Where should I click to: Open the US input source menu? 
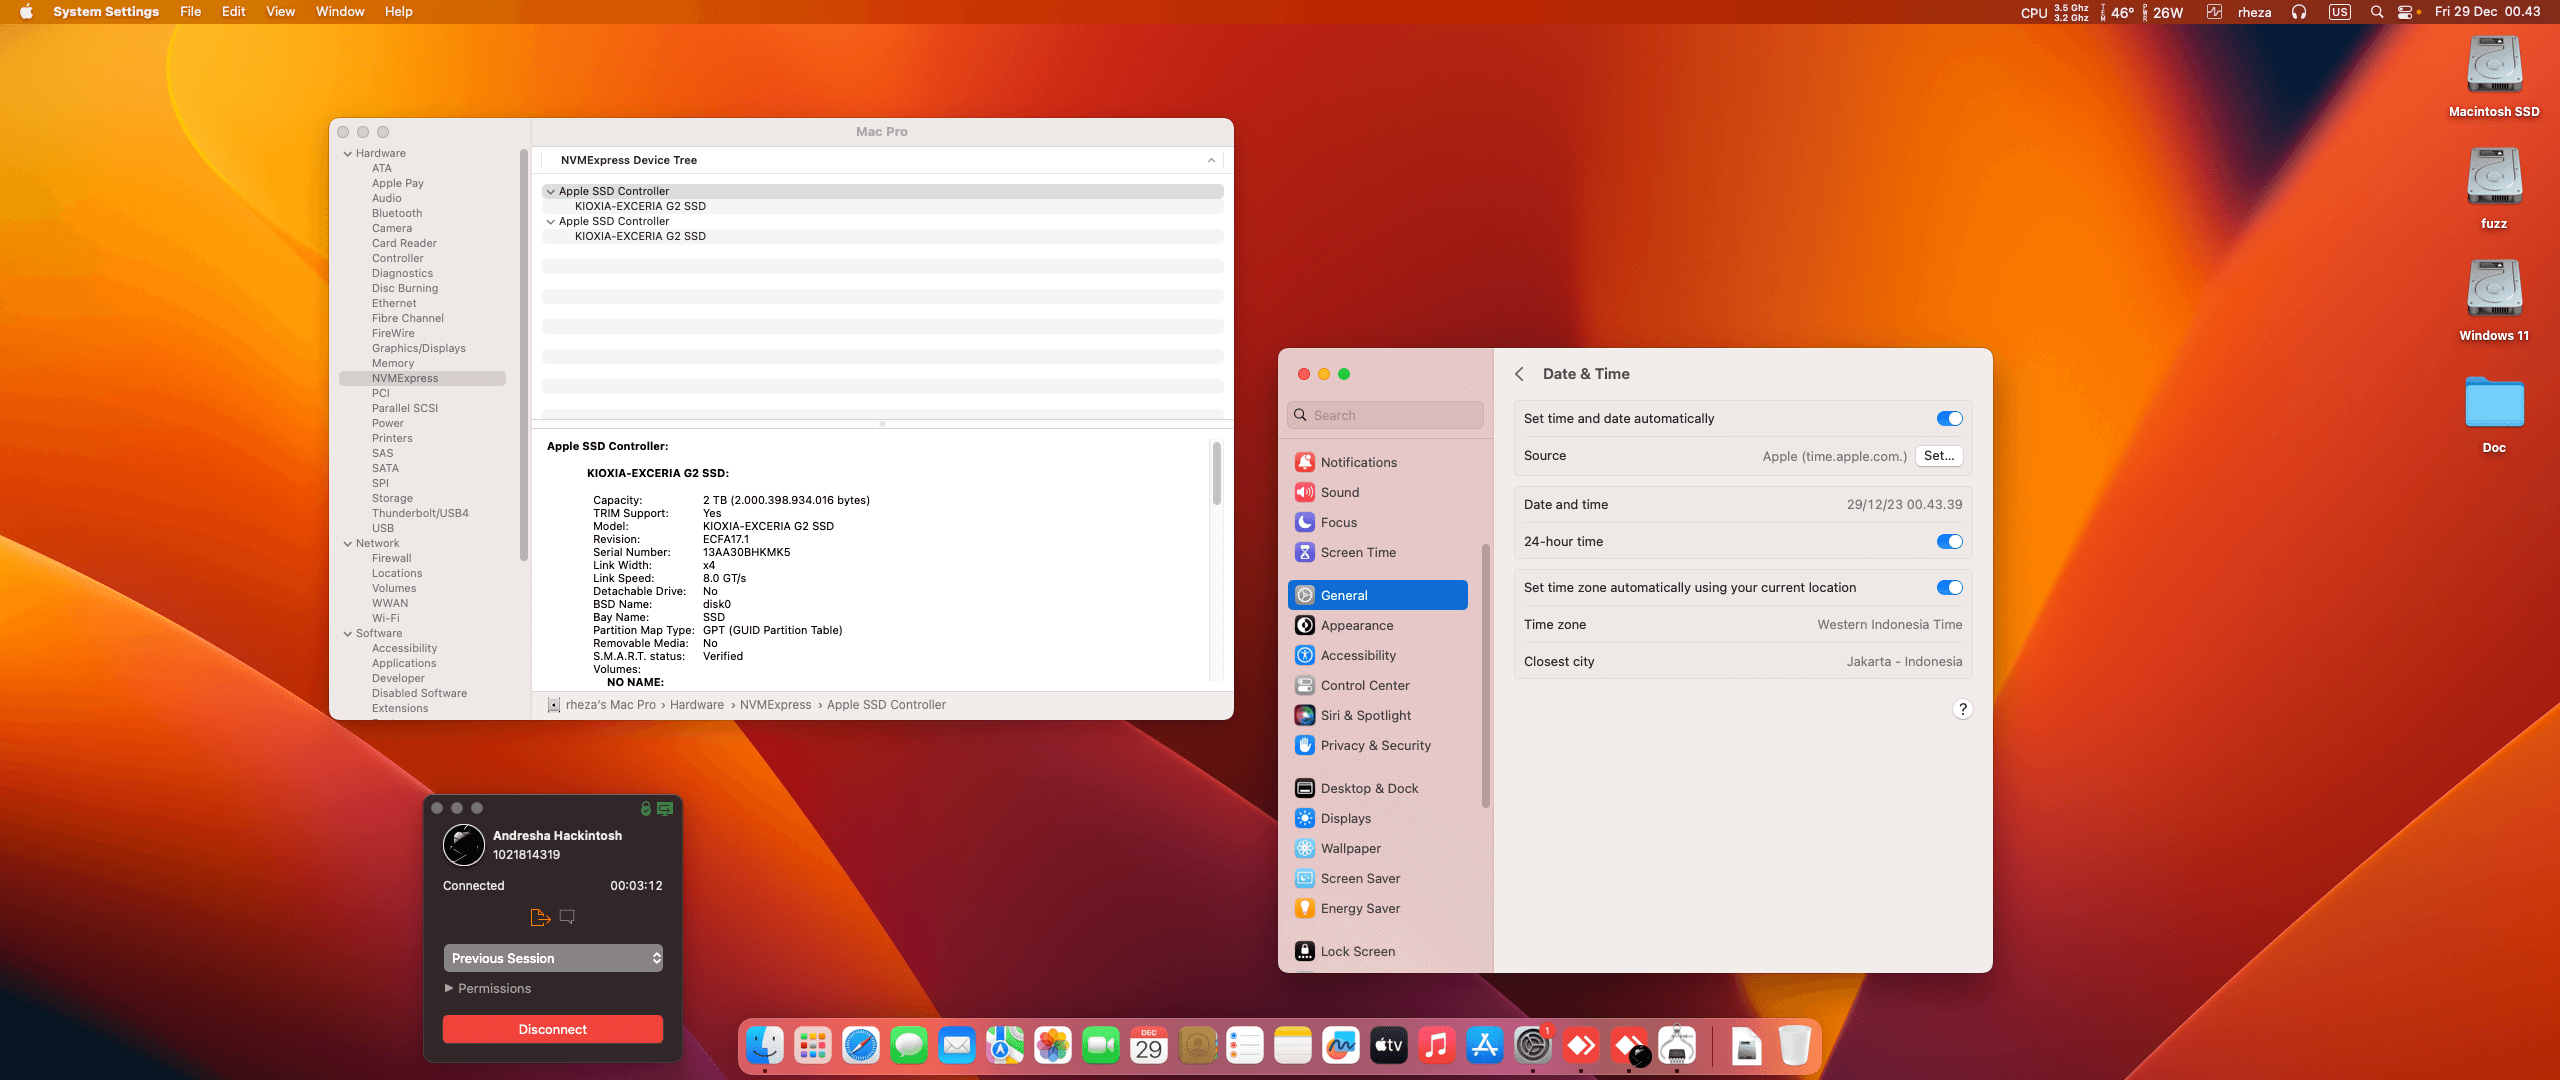(2339, 12)
